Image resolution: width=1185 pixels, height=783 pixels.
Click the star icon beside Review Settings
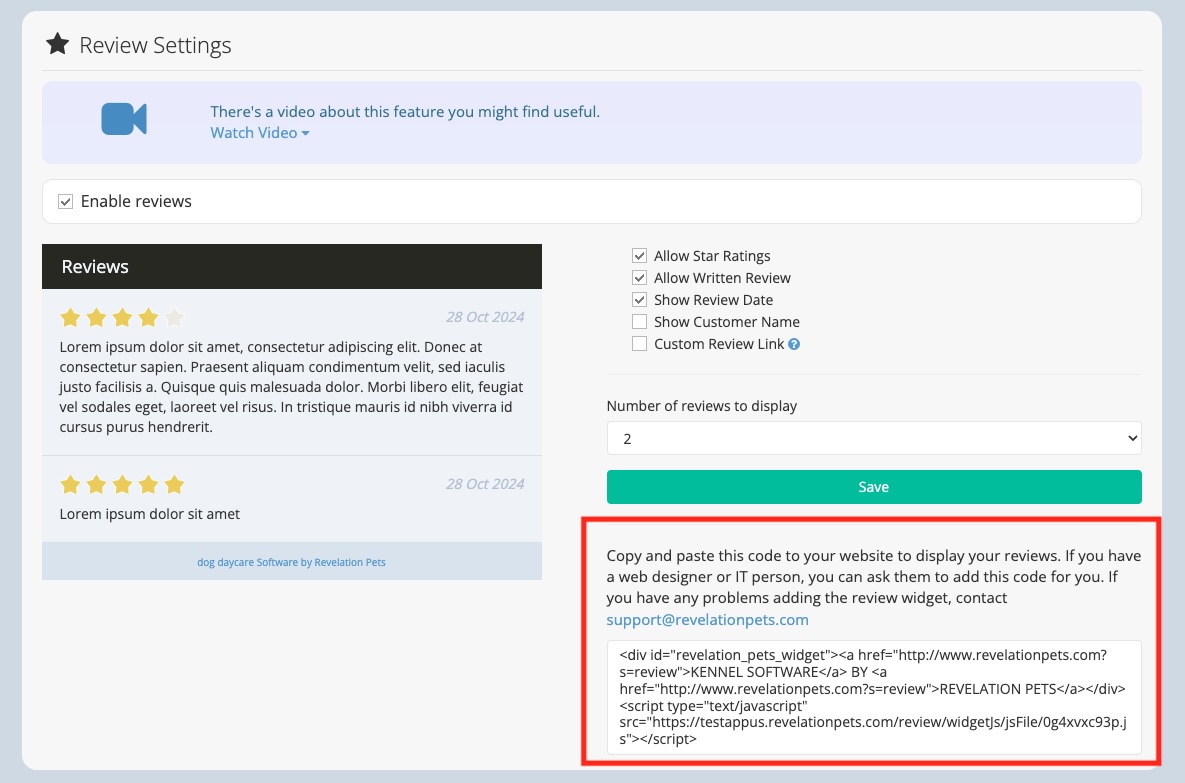click(57, 45)
